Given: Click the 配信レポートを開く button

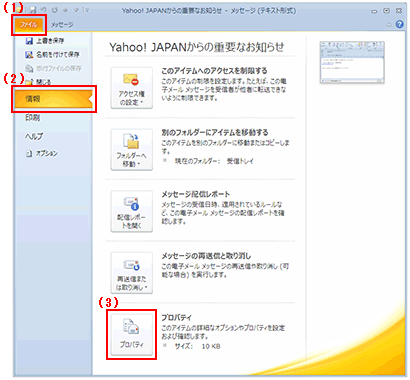Looking at the screenshot, I should (x=132, y=211).
